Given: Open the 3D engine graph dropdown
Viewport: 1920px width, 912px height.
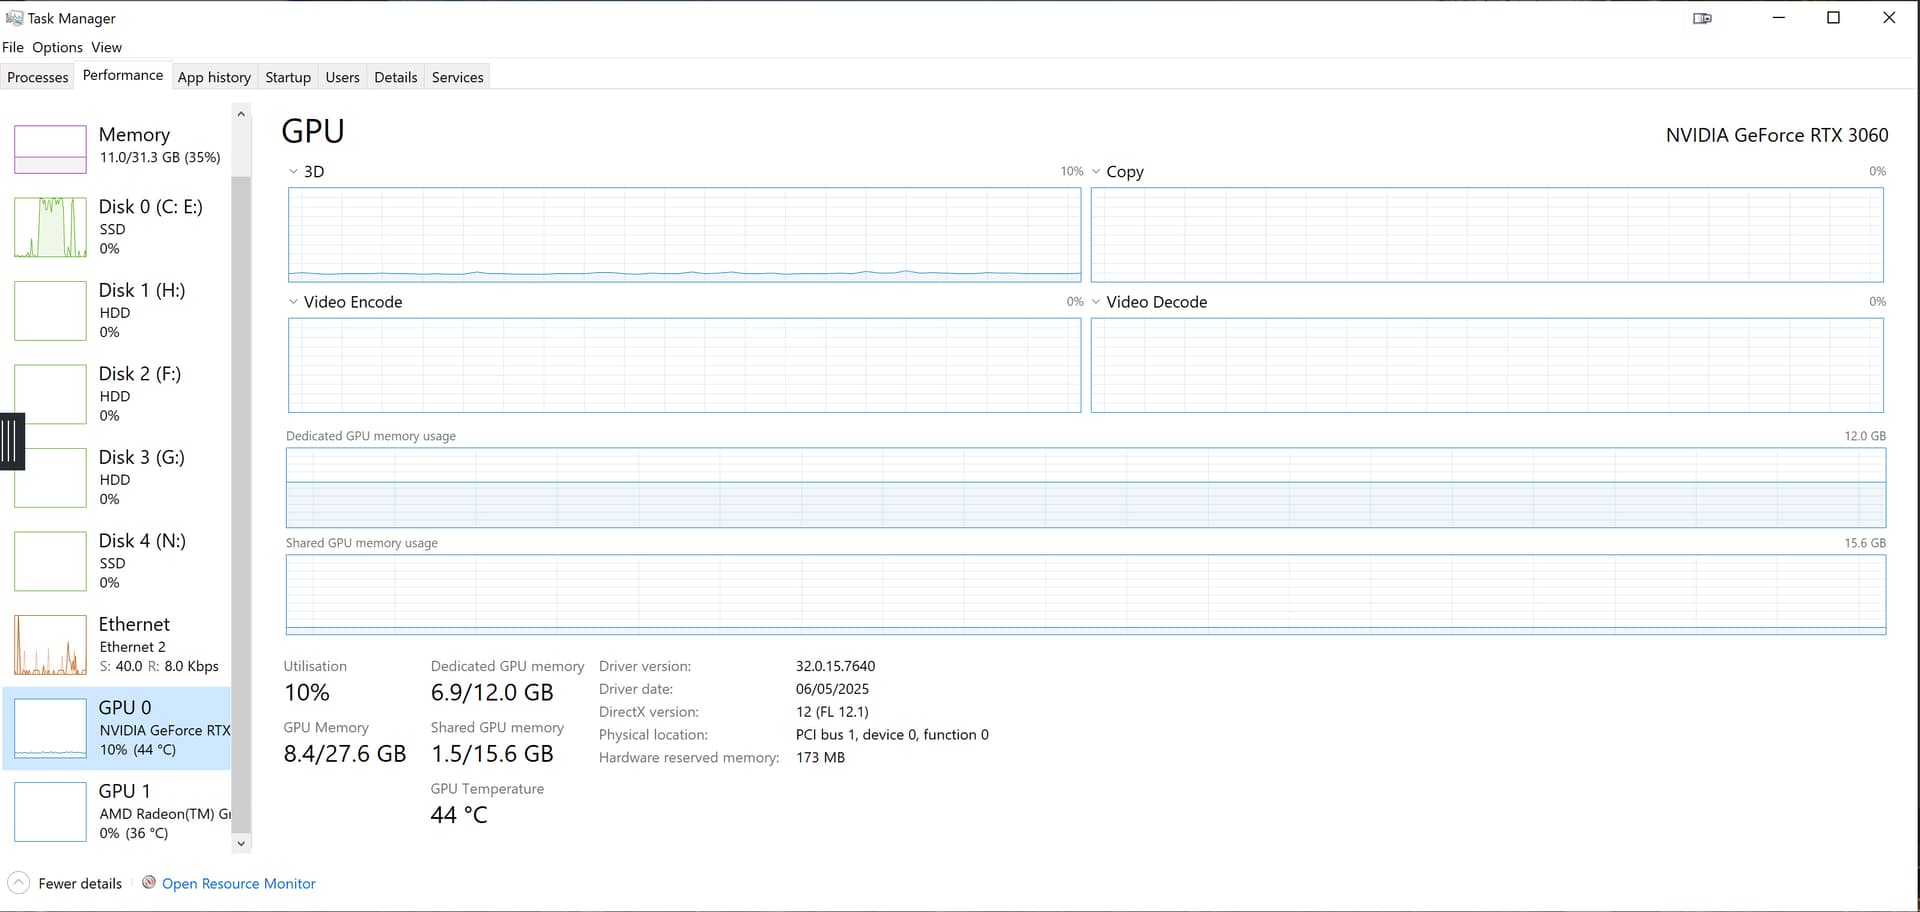Looking at the screenshot, I should point(293,172).
